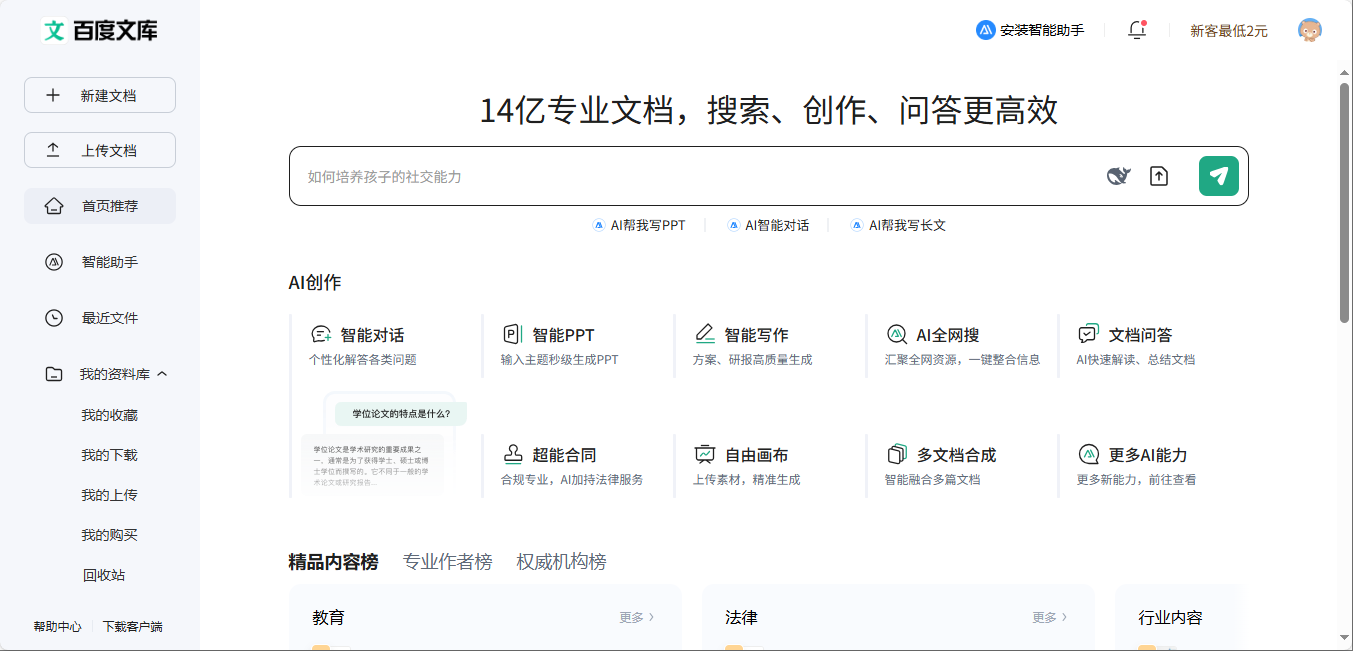Click the green send button
The height and width of the screenshot is (651, 1353).
point(1219,176)
